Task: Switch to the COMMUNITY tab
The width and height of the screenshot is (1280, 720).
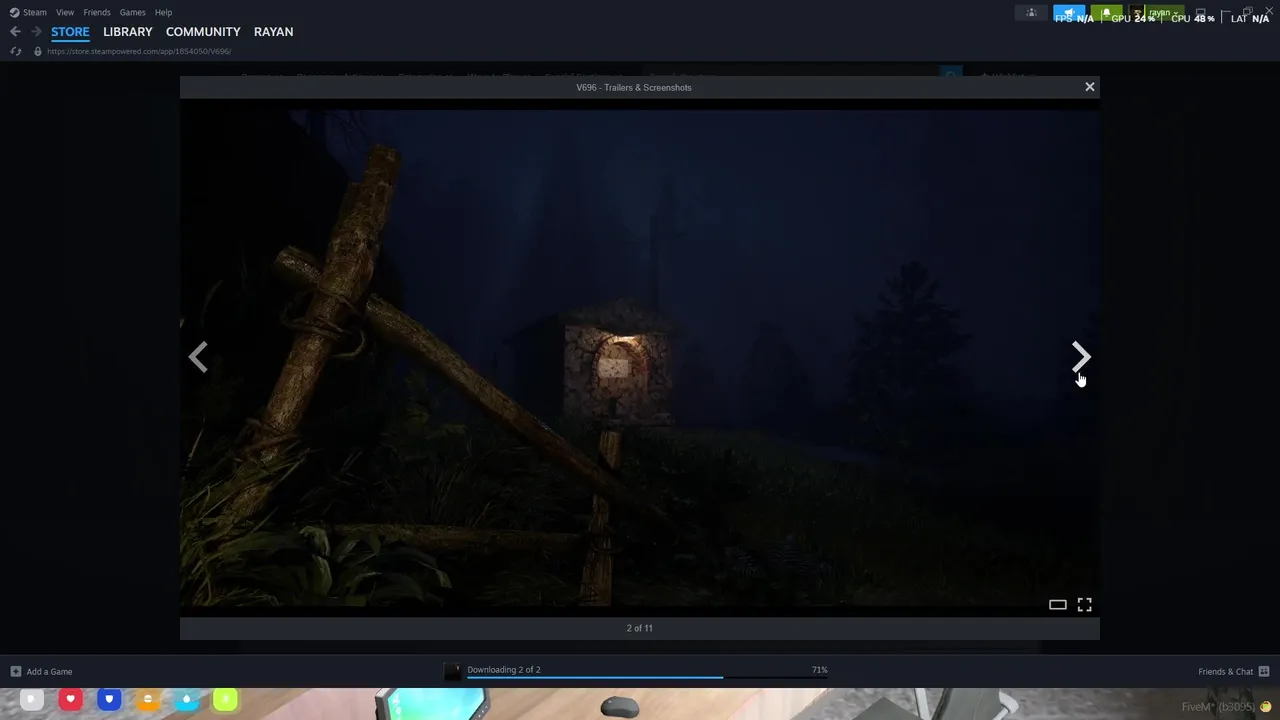Action: (x=203, y=32)
